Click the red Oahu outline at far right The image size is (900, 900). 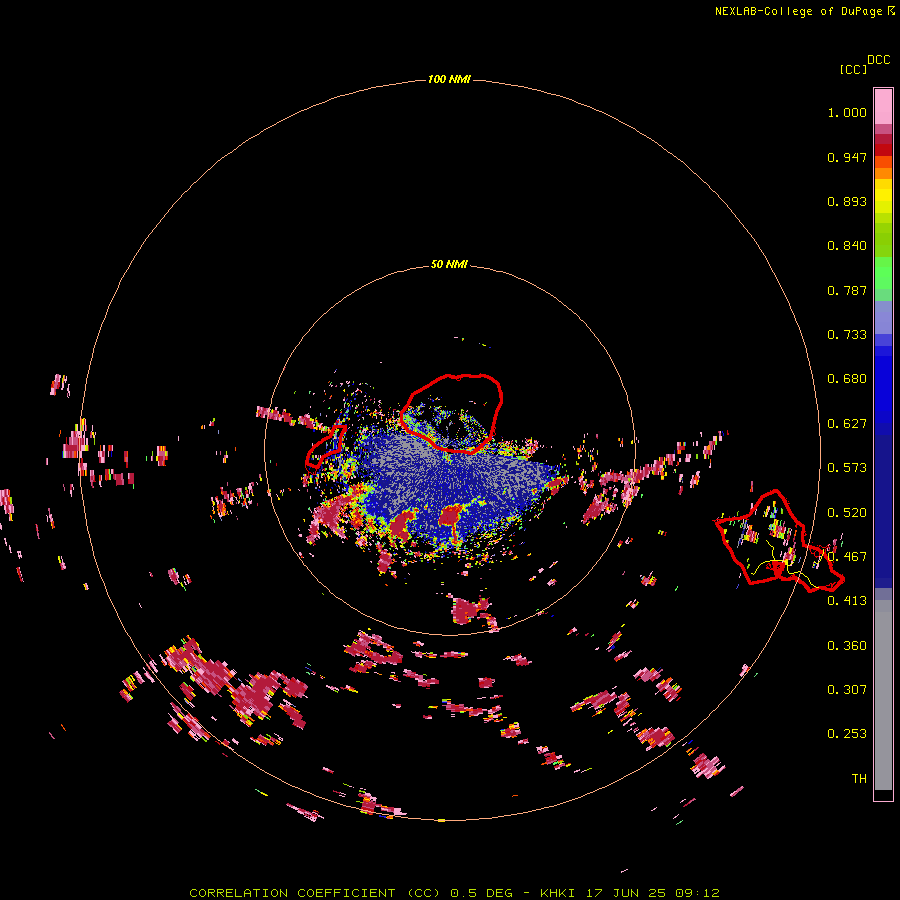pos(778,540)
